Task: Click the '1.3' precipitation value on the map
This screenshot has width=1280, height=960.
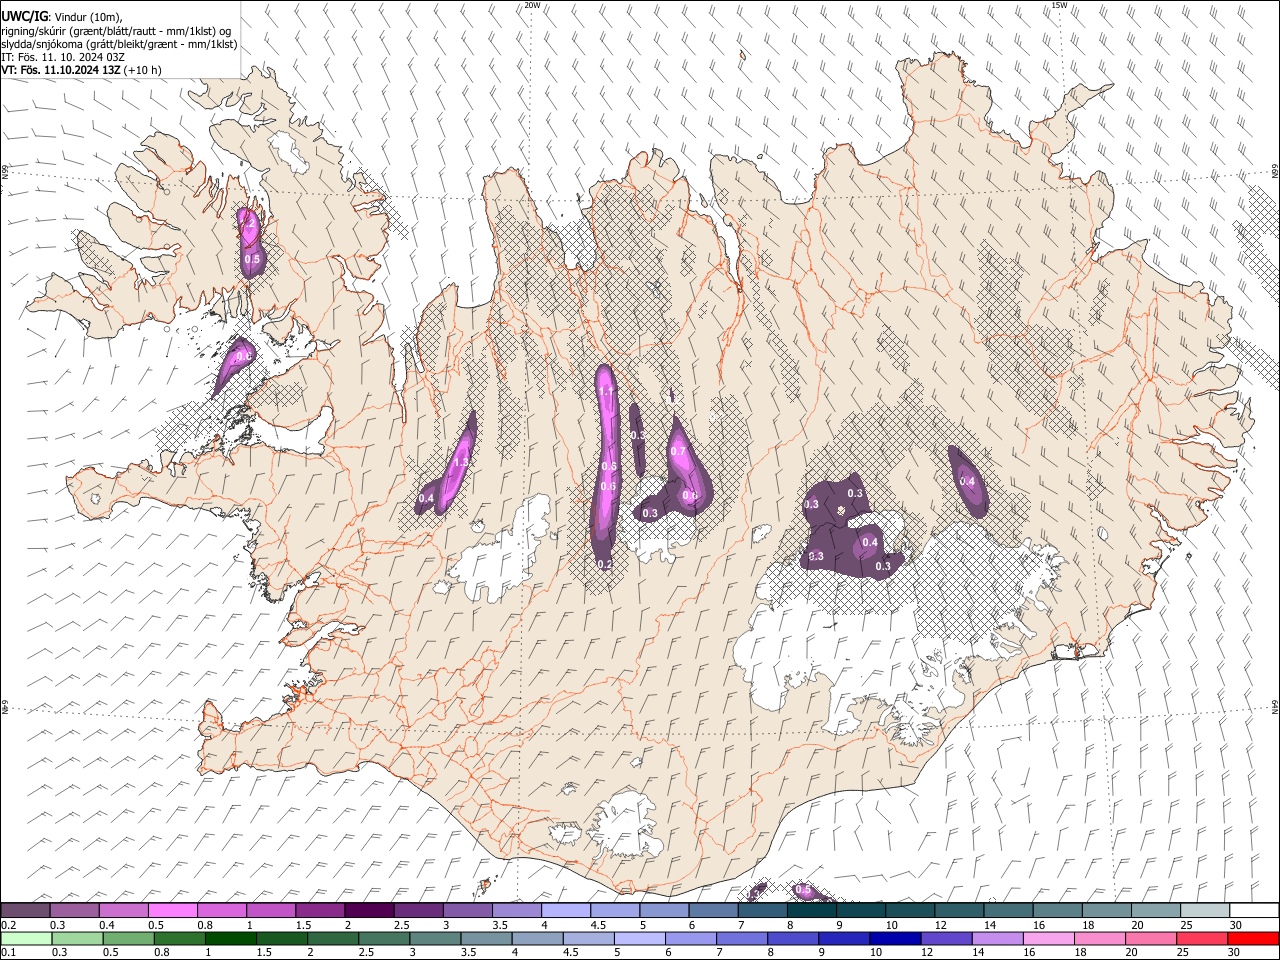Action: tap(461, 463)
